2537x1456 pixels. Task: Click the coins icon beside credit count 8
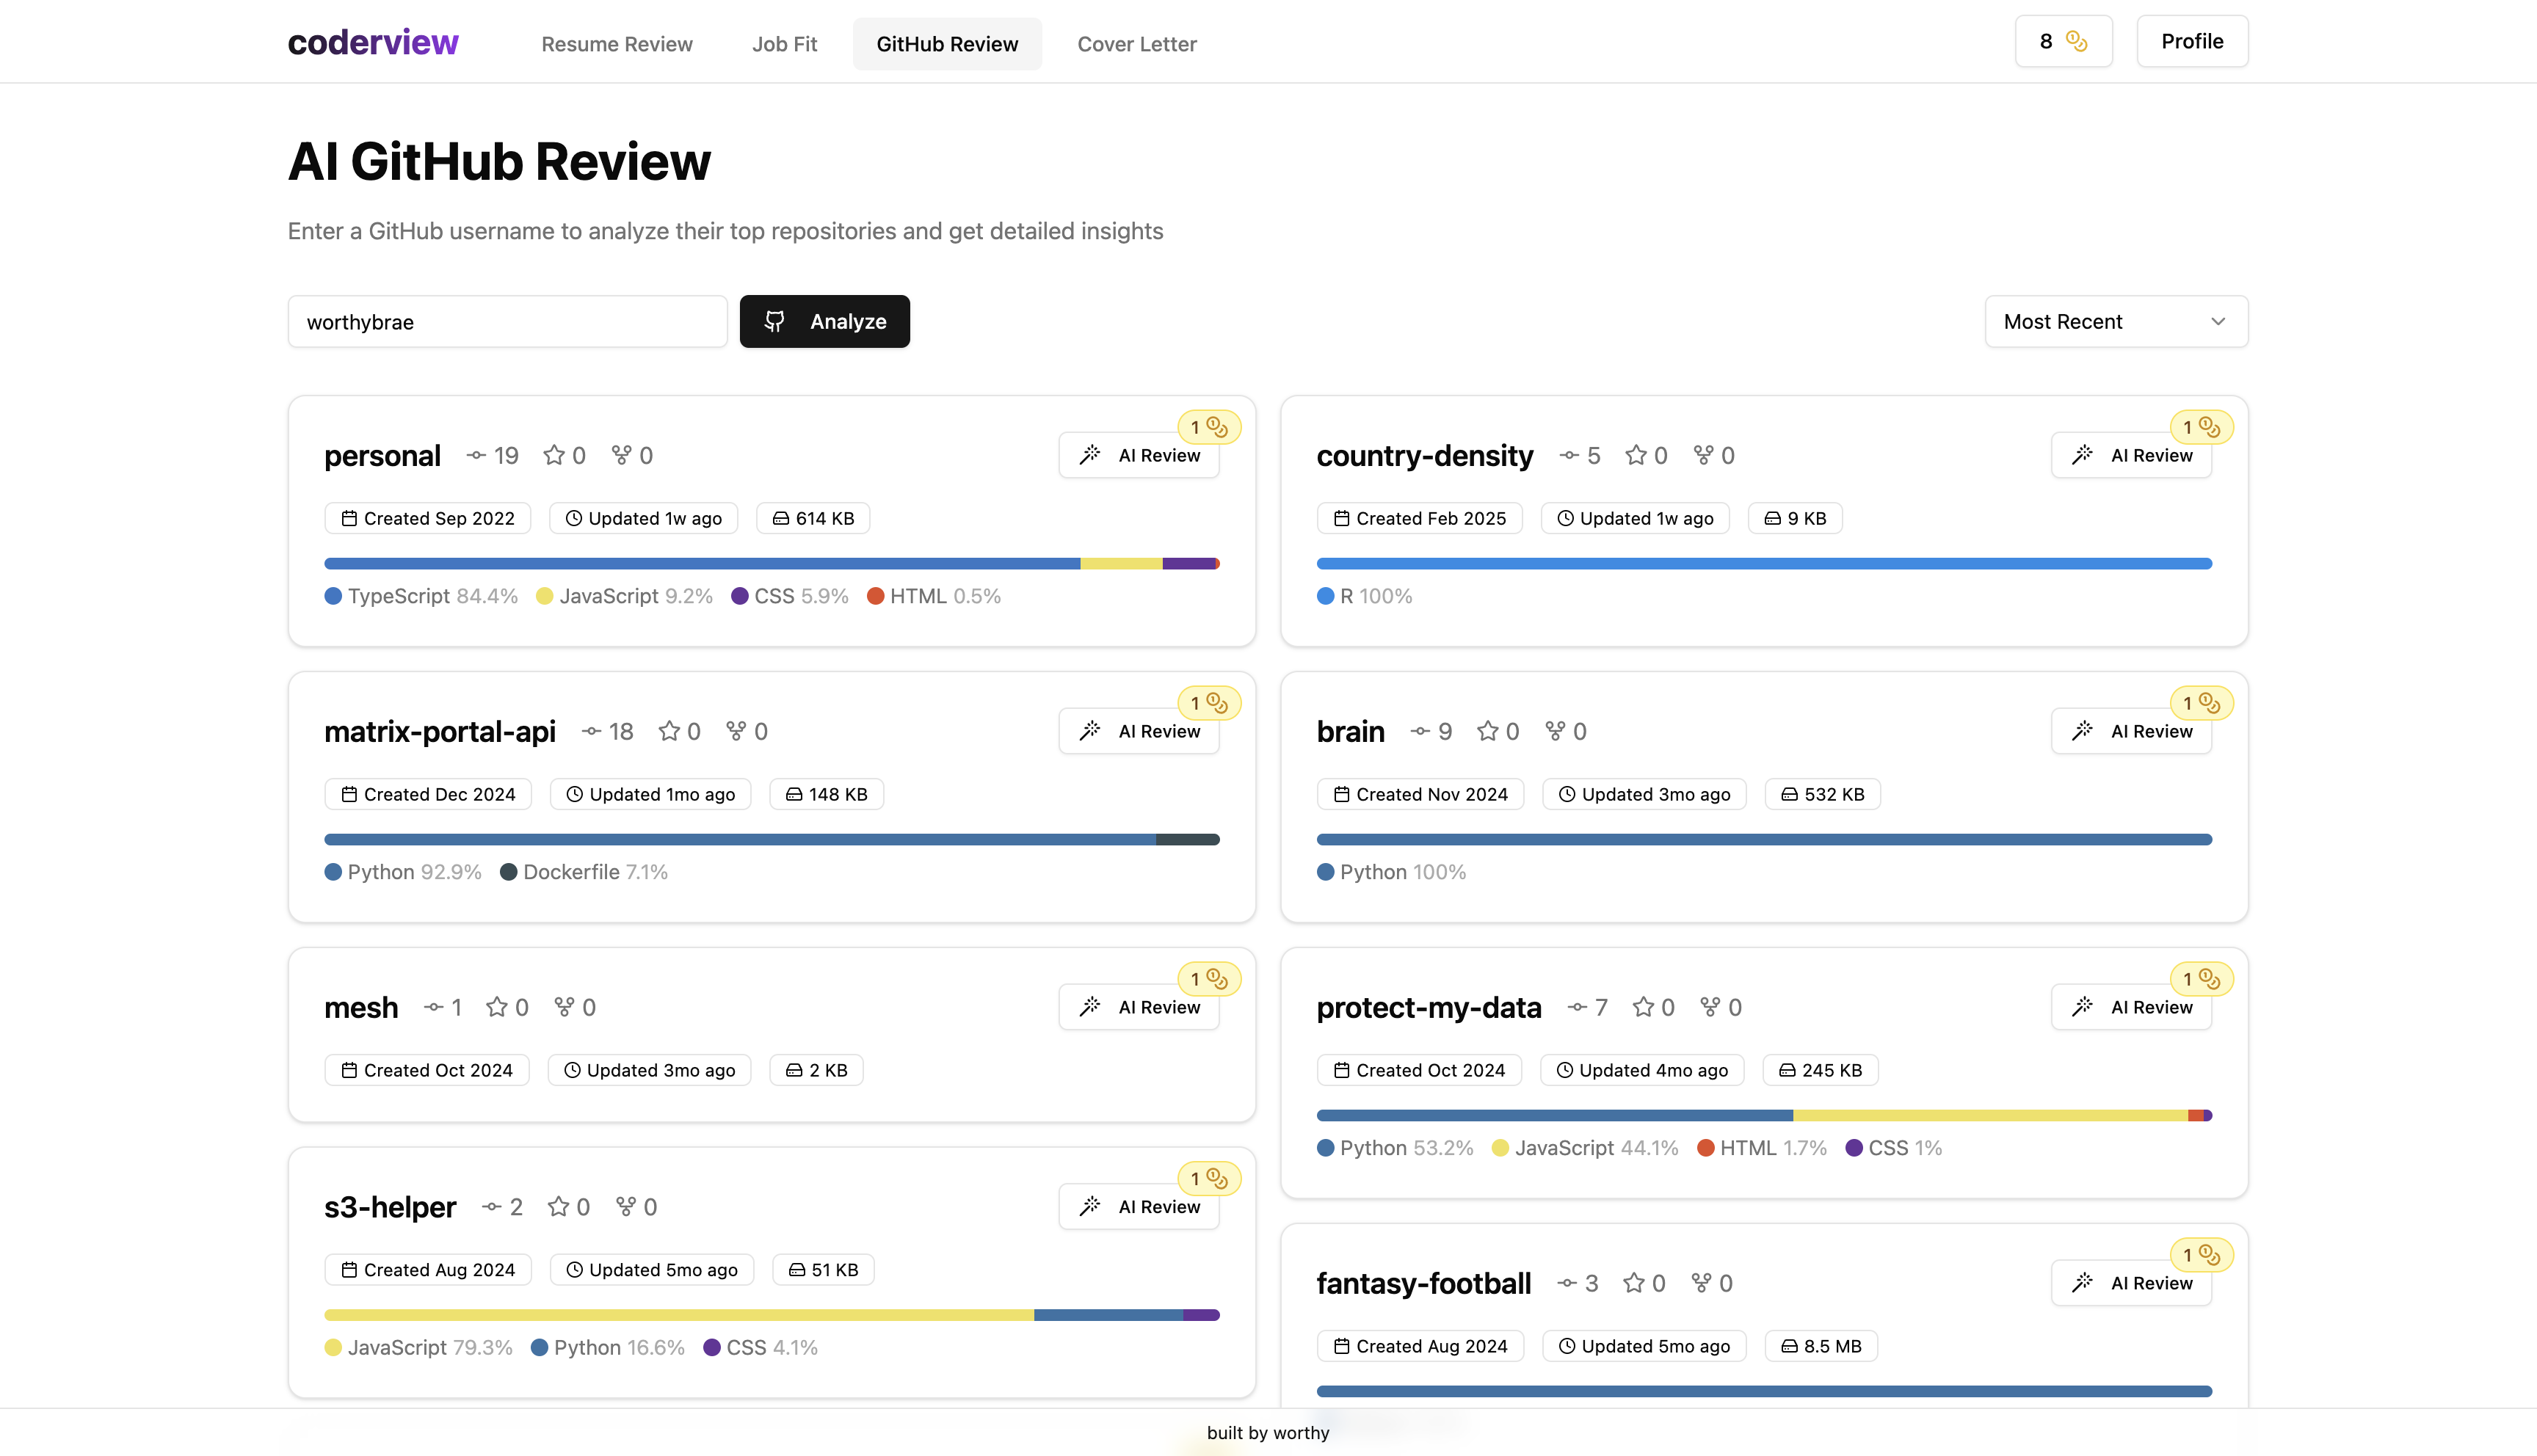click(x=2077, y=41)
